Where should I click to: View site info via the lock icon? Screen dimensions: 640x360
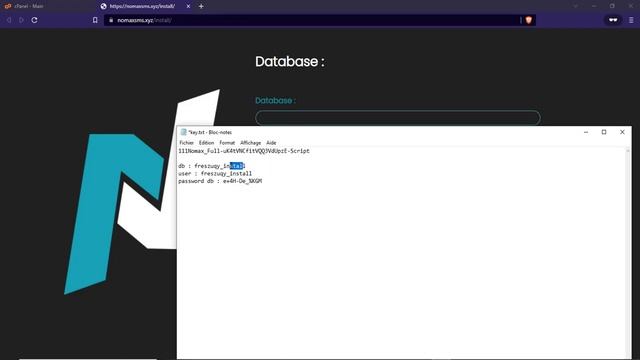click(111, 20)
